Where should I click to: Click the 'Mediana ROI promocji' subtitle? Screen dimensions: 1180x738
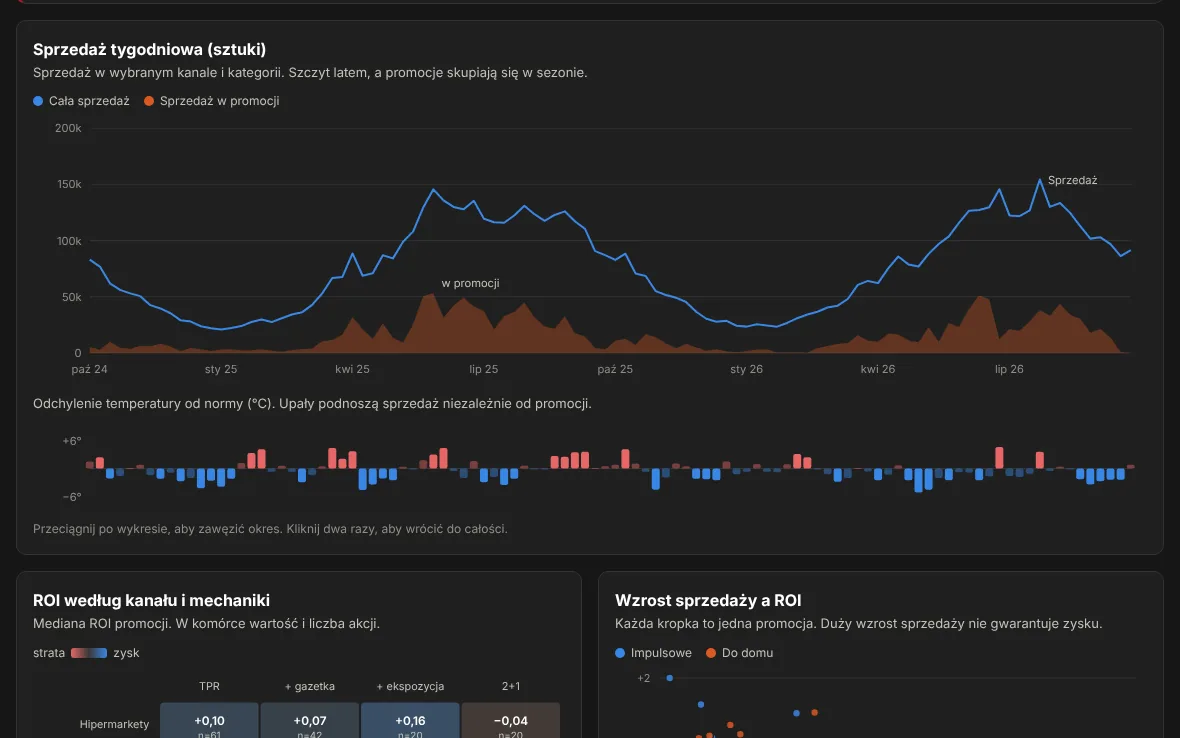tap(206, 624)
